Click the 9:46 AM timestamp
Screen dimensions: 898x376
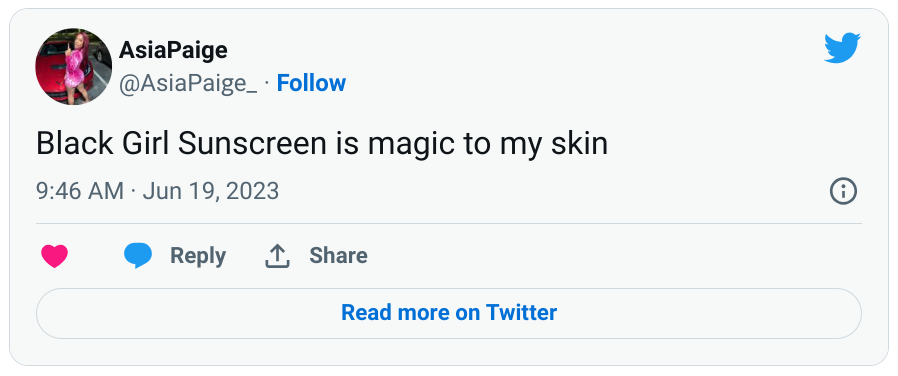[x=80, y=191]
